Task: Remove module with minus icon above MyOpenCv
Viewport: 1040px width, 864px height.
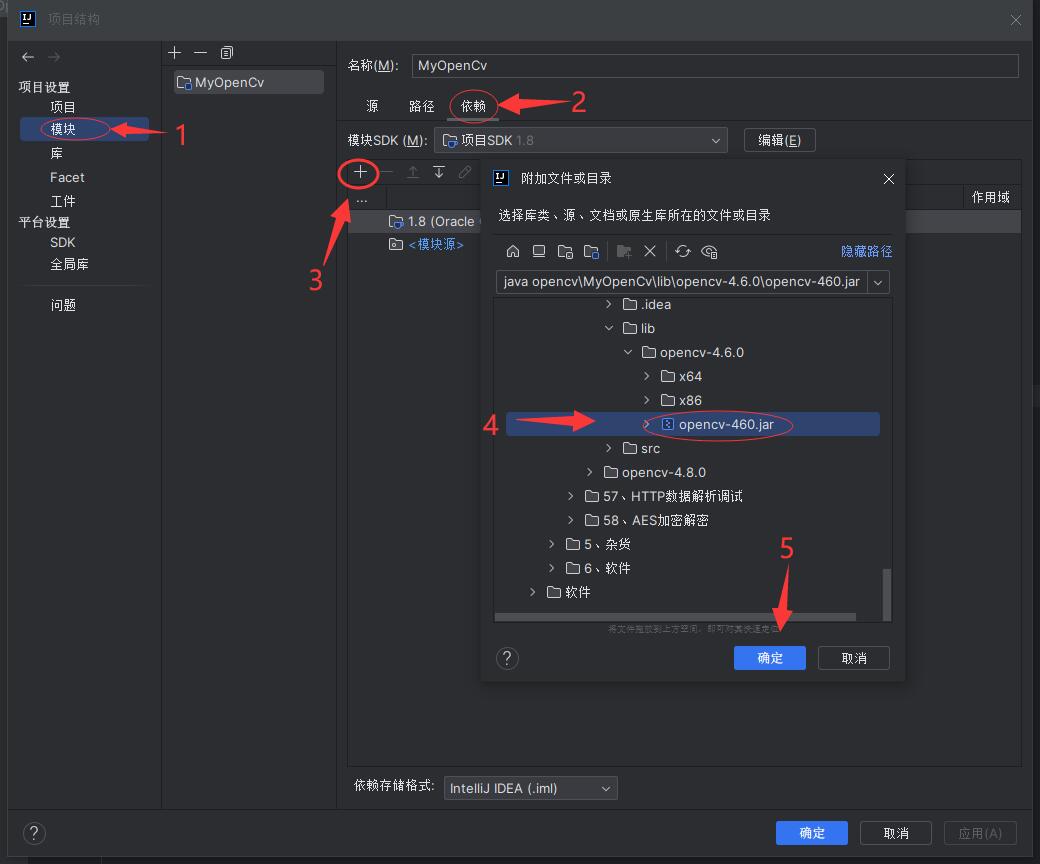Action: [200, 52]
